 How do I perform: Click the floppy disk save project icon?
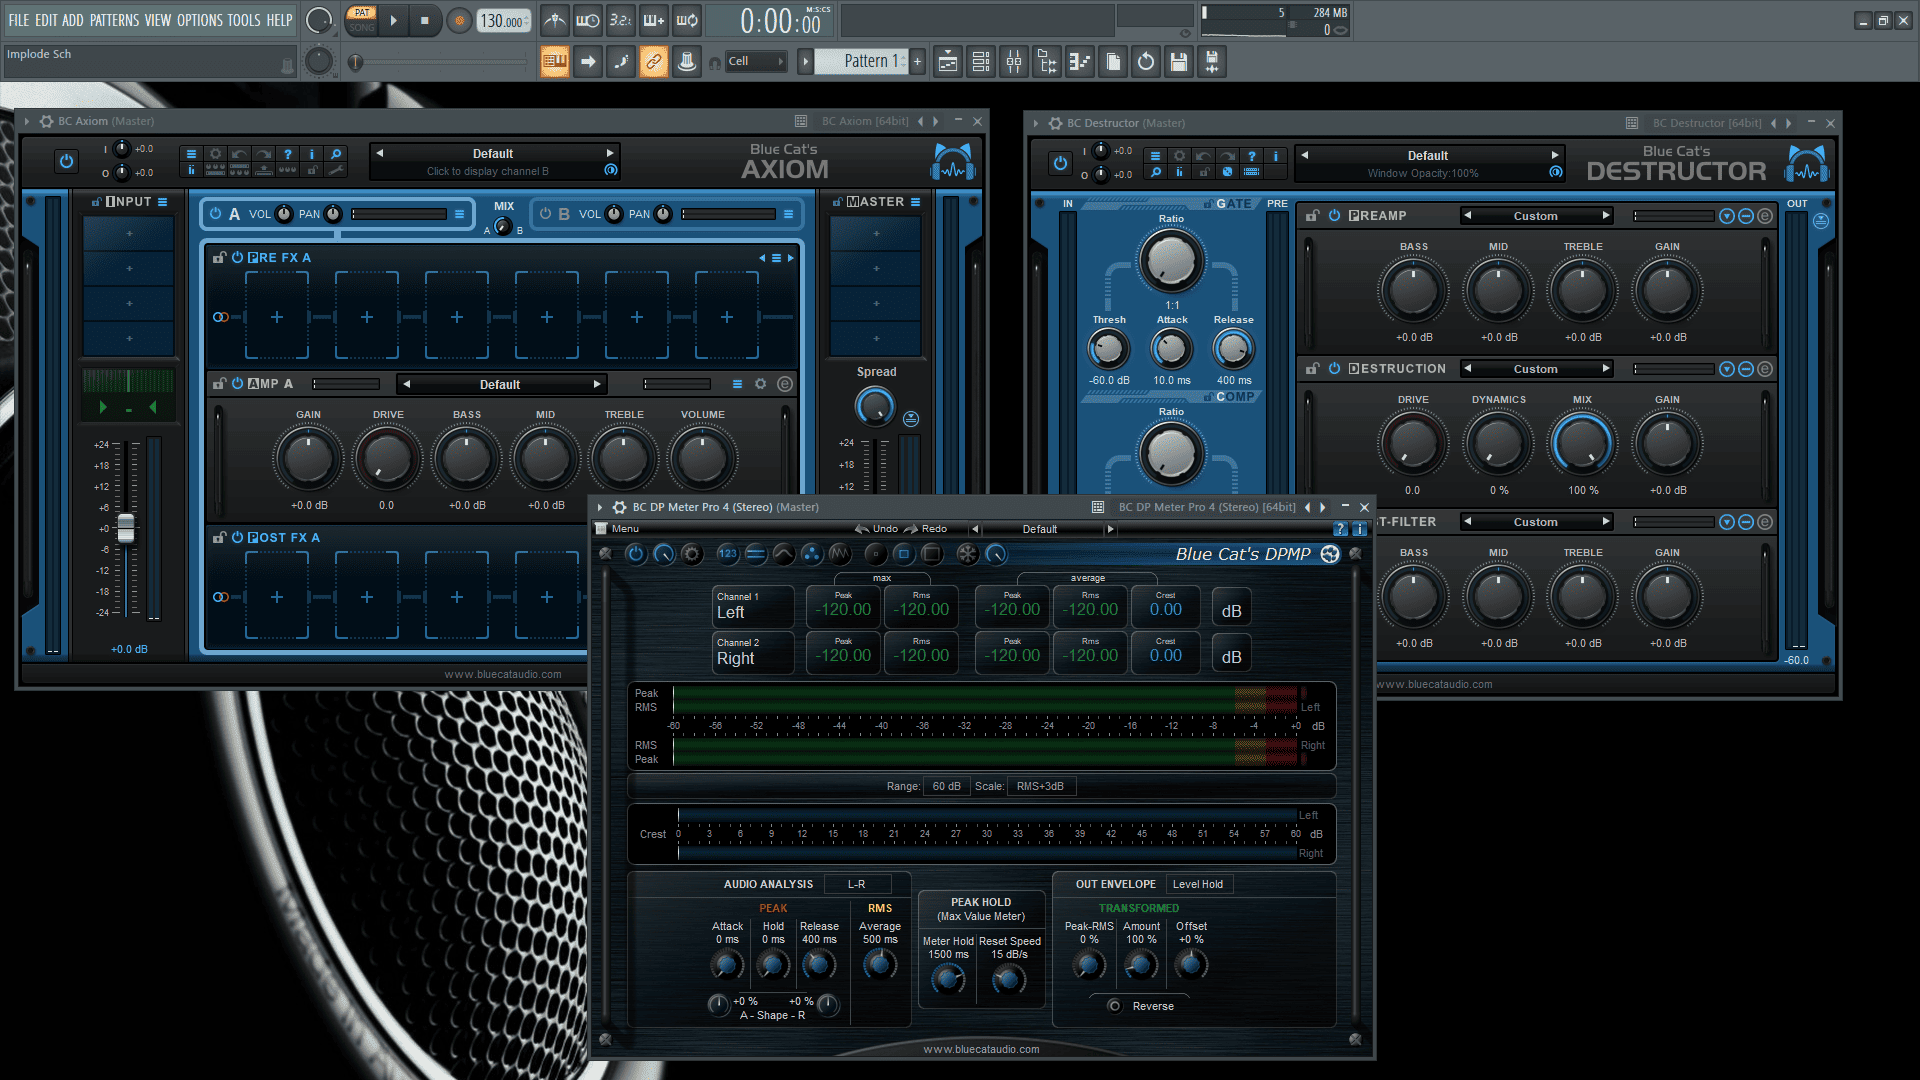click(x=1179, y=62)
